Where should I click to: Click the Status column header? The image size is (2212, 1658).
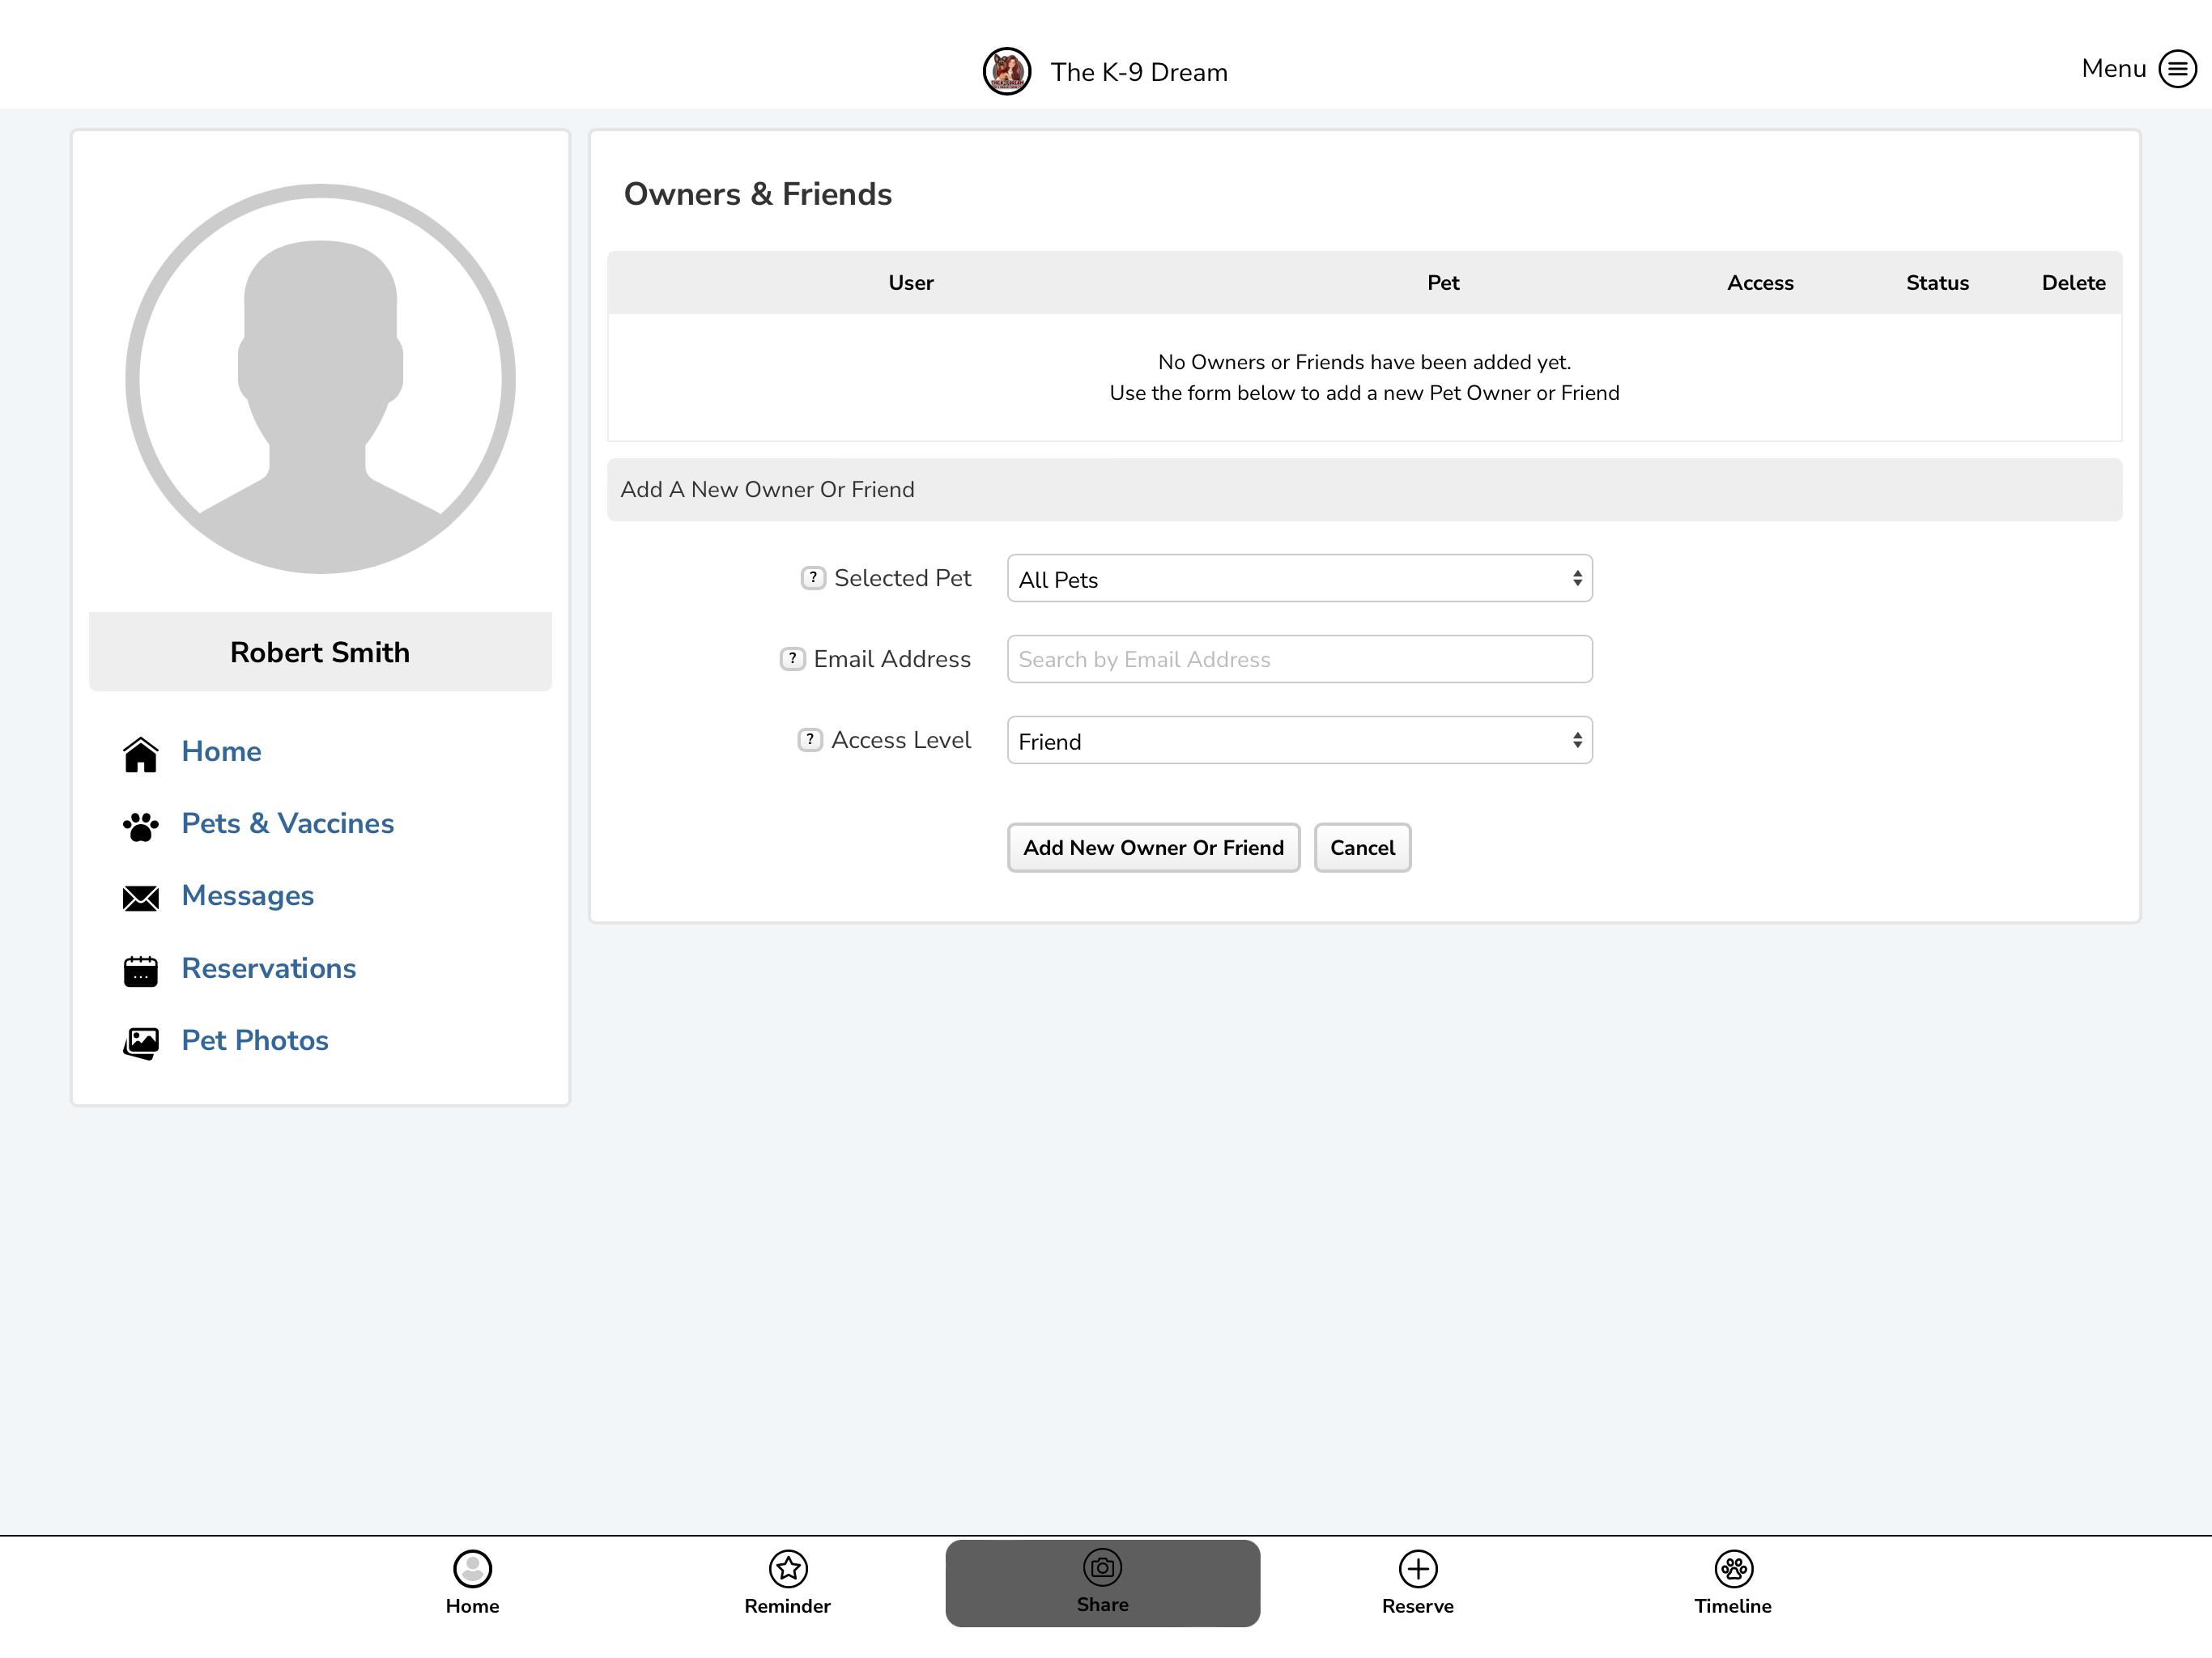coord(1937,283)
